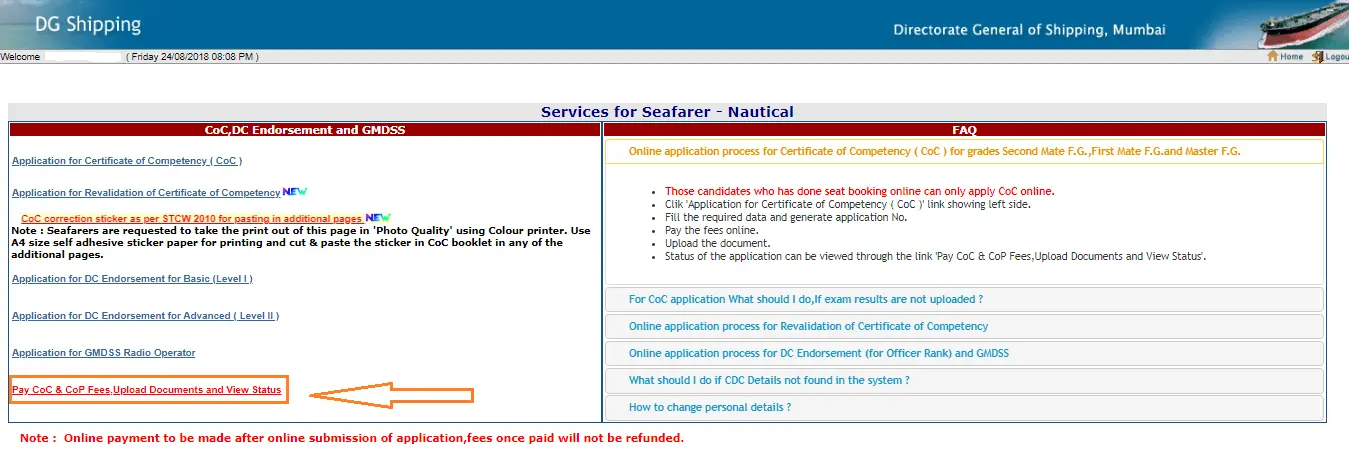The image size is (1349, 460).
Task: Collapse the Online application process for CoC FAQ
Action: [x=964, y=152]
